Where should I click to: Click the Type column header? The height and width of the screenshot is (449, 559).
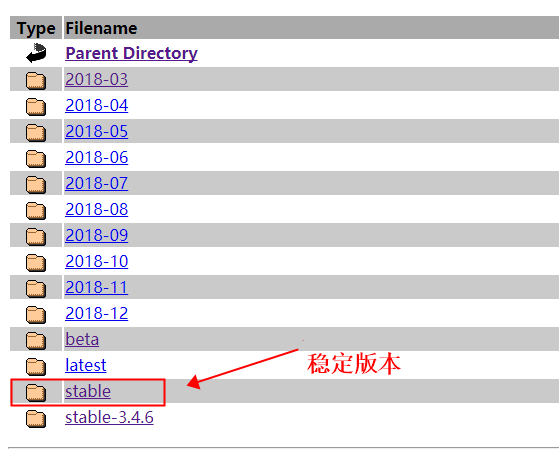[36, 28]
